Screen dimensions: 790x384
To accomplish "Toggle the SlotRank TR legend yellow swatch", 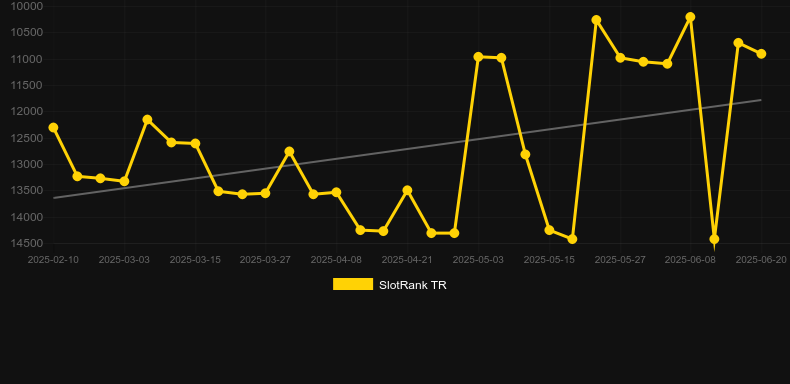I will [x=353, y=284].
